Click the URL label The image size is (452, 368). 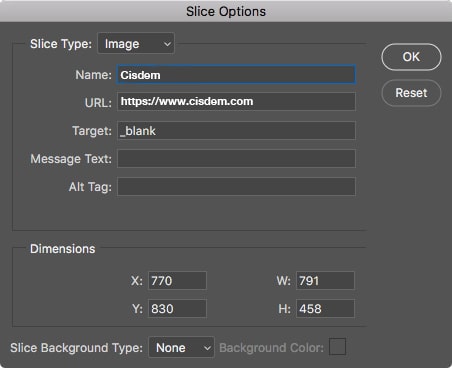click(98, 103)
